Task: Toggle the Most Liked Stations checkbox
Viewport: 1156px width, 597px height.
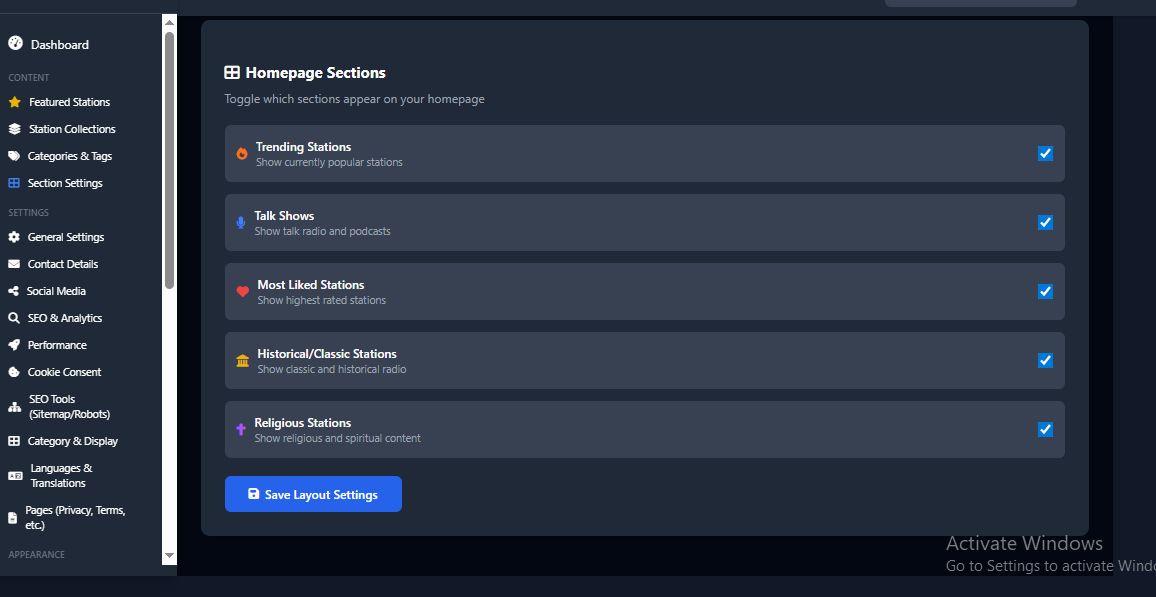Action: (1045, 291)
